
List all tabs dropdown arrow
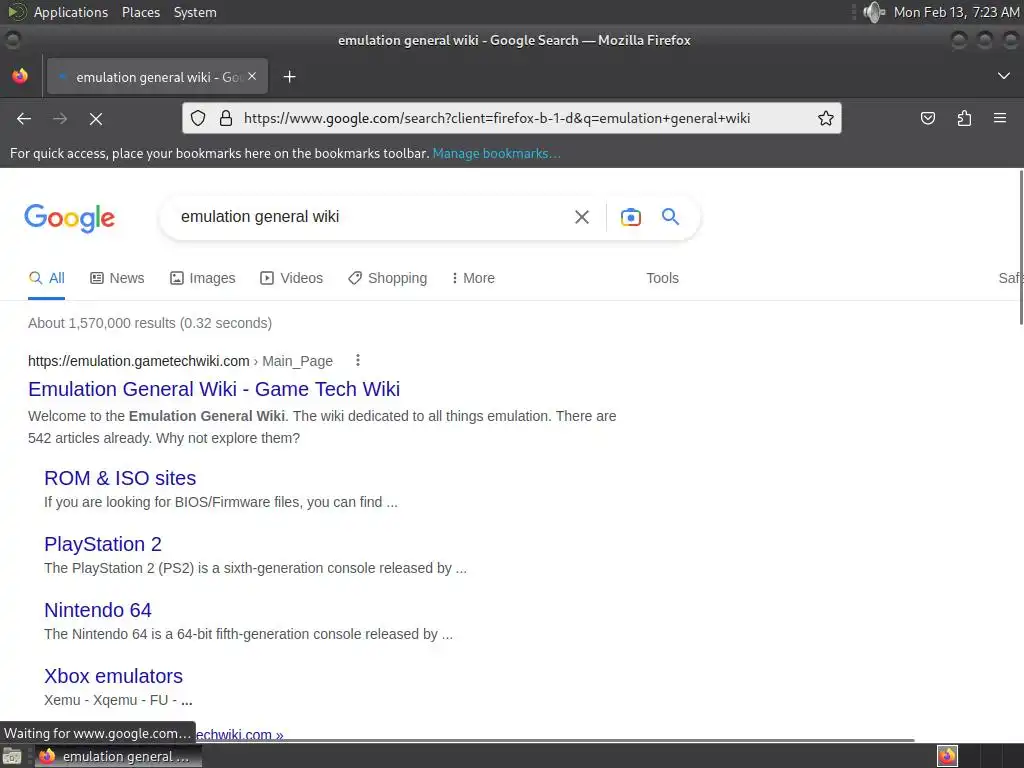tap(1004, 76)
